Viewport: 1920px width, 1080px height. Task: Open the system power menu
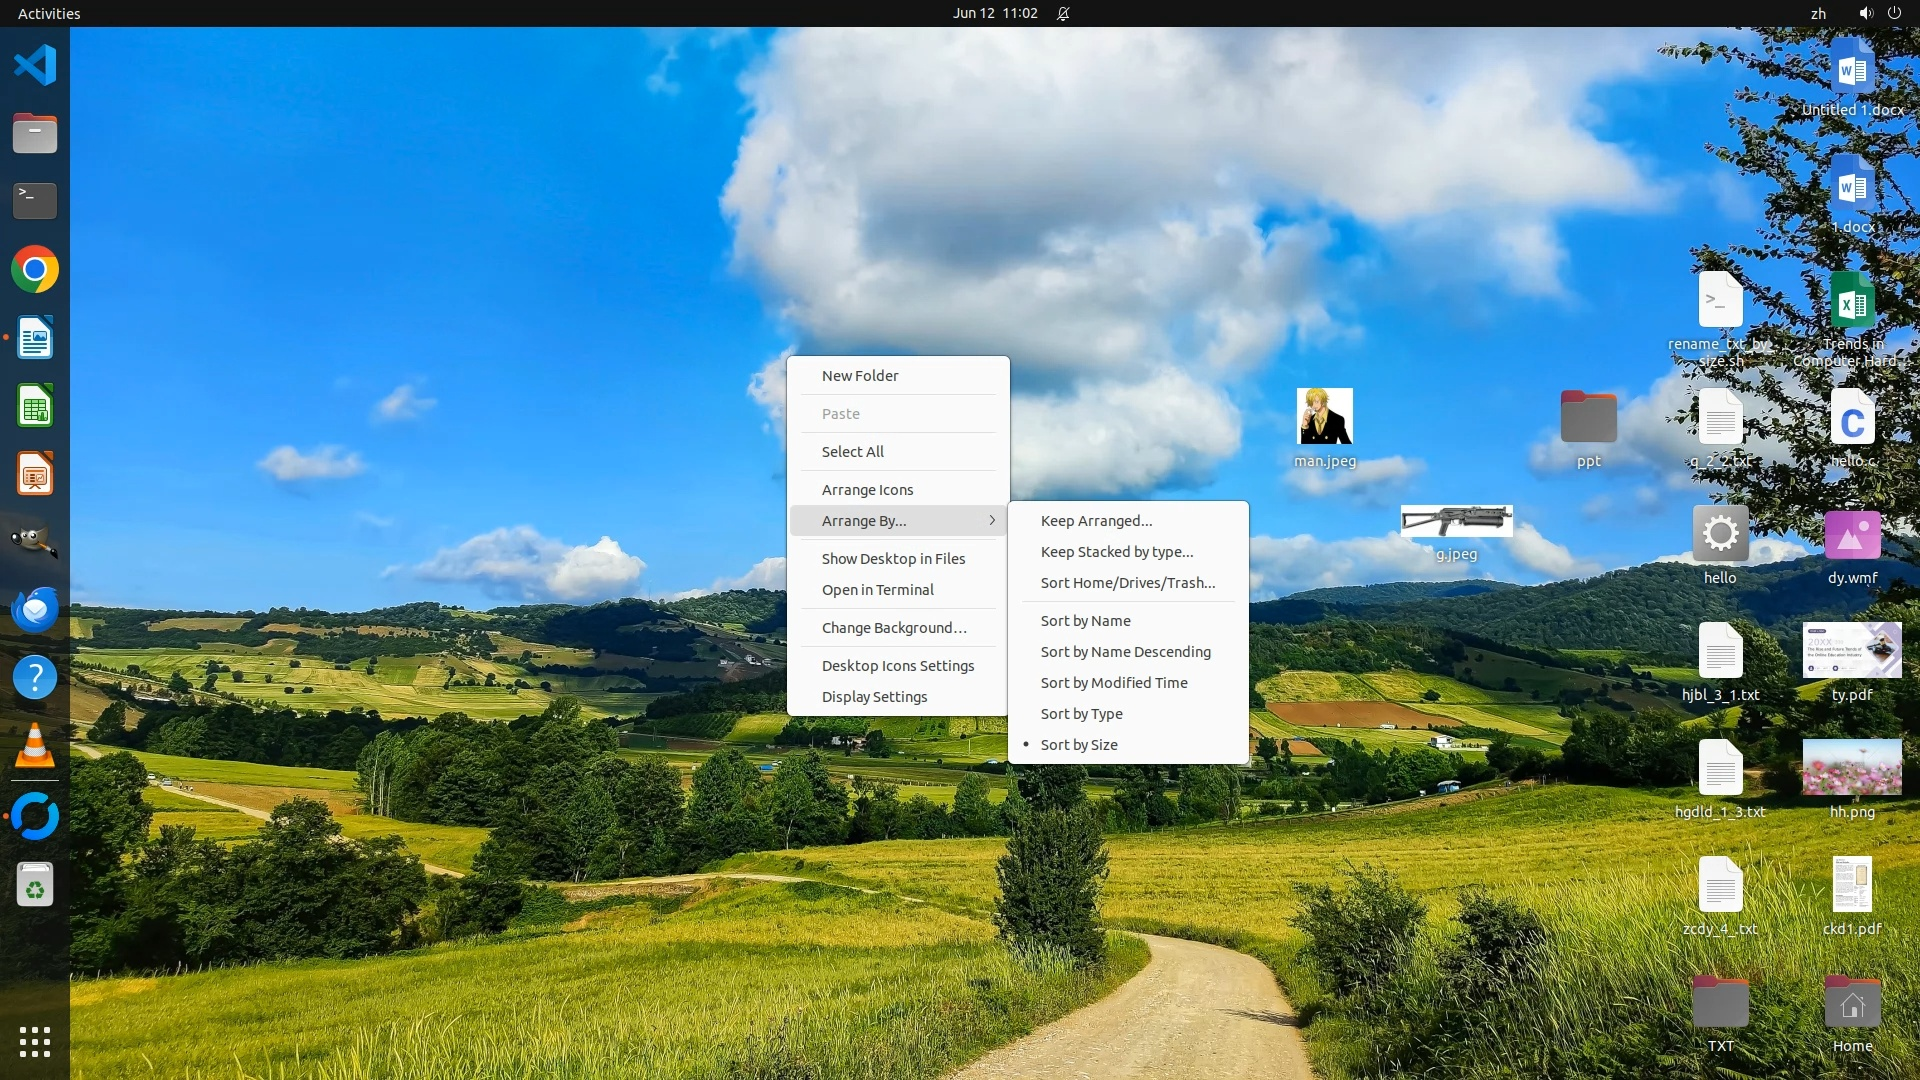pos(1894,13)
